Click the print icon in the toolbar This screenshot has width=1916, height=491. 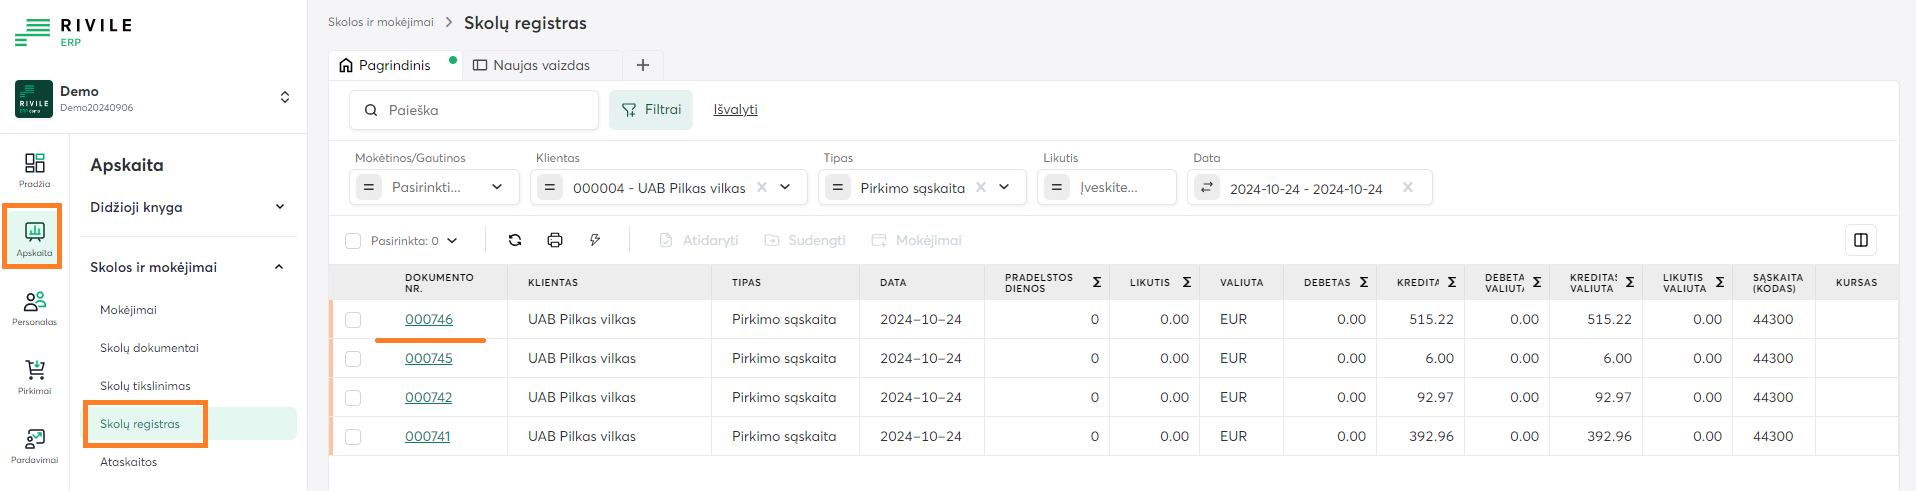point(555,240)
